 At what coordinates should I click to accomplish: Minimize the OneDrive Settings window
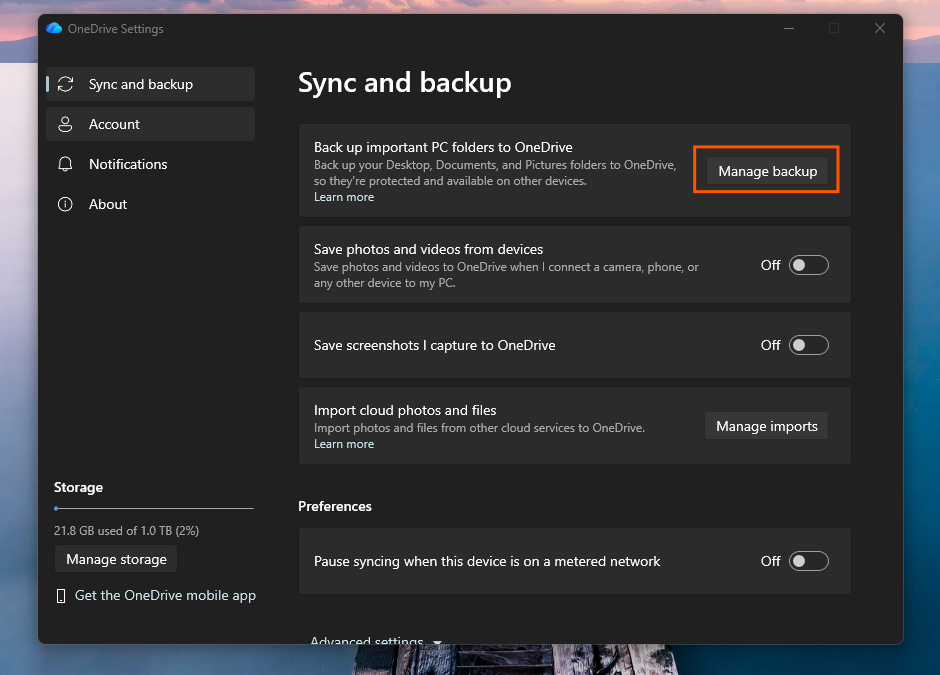[x=788, y=29]
